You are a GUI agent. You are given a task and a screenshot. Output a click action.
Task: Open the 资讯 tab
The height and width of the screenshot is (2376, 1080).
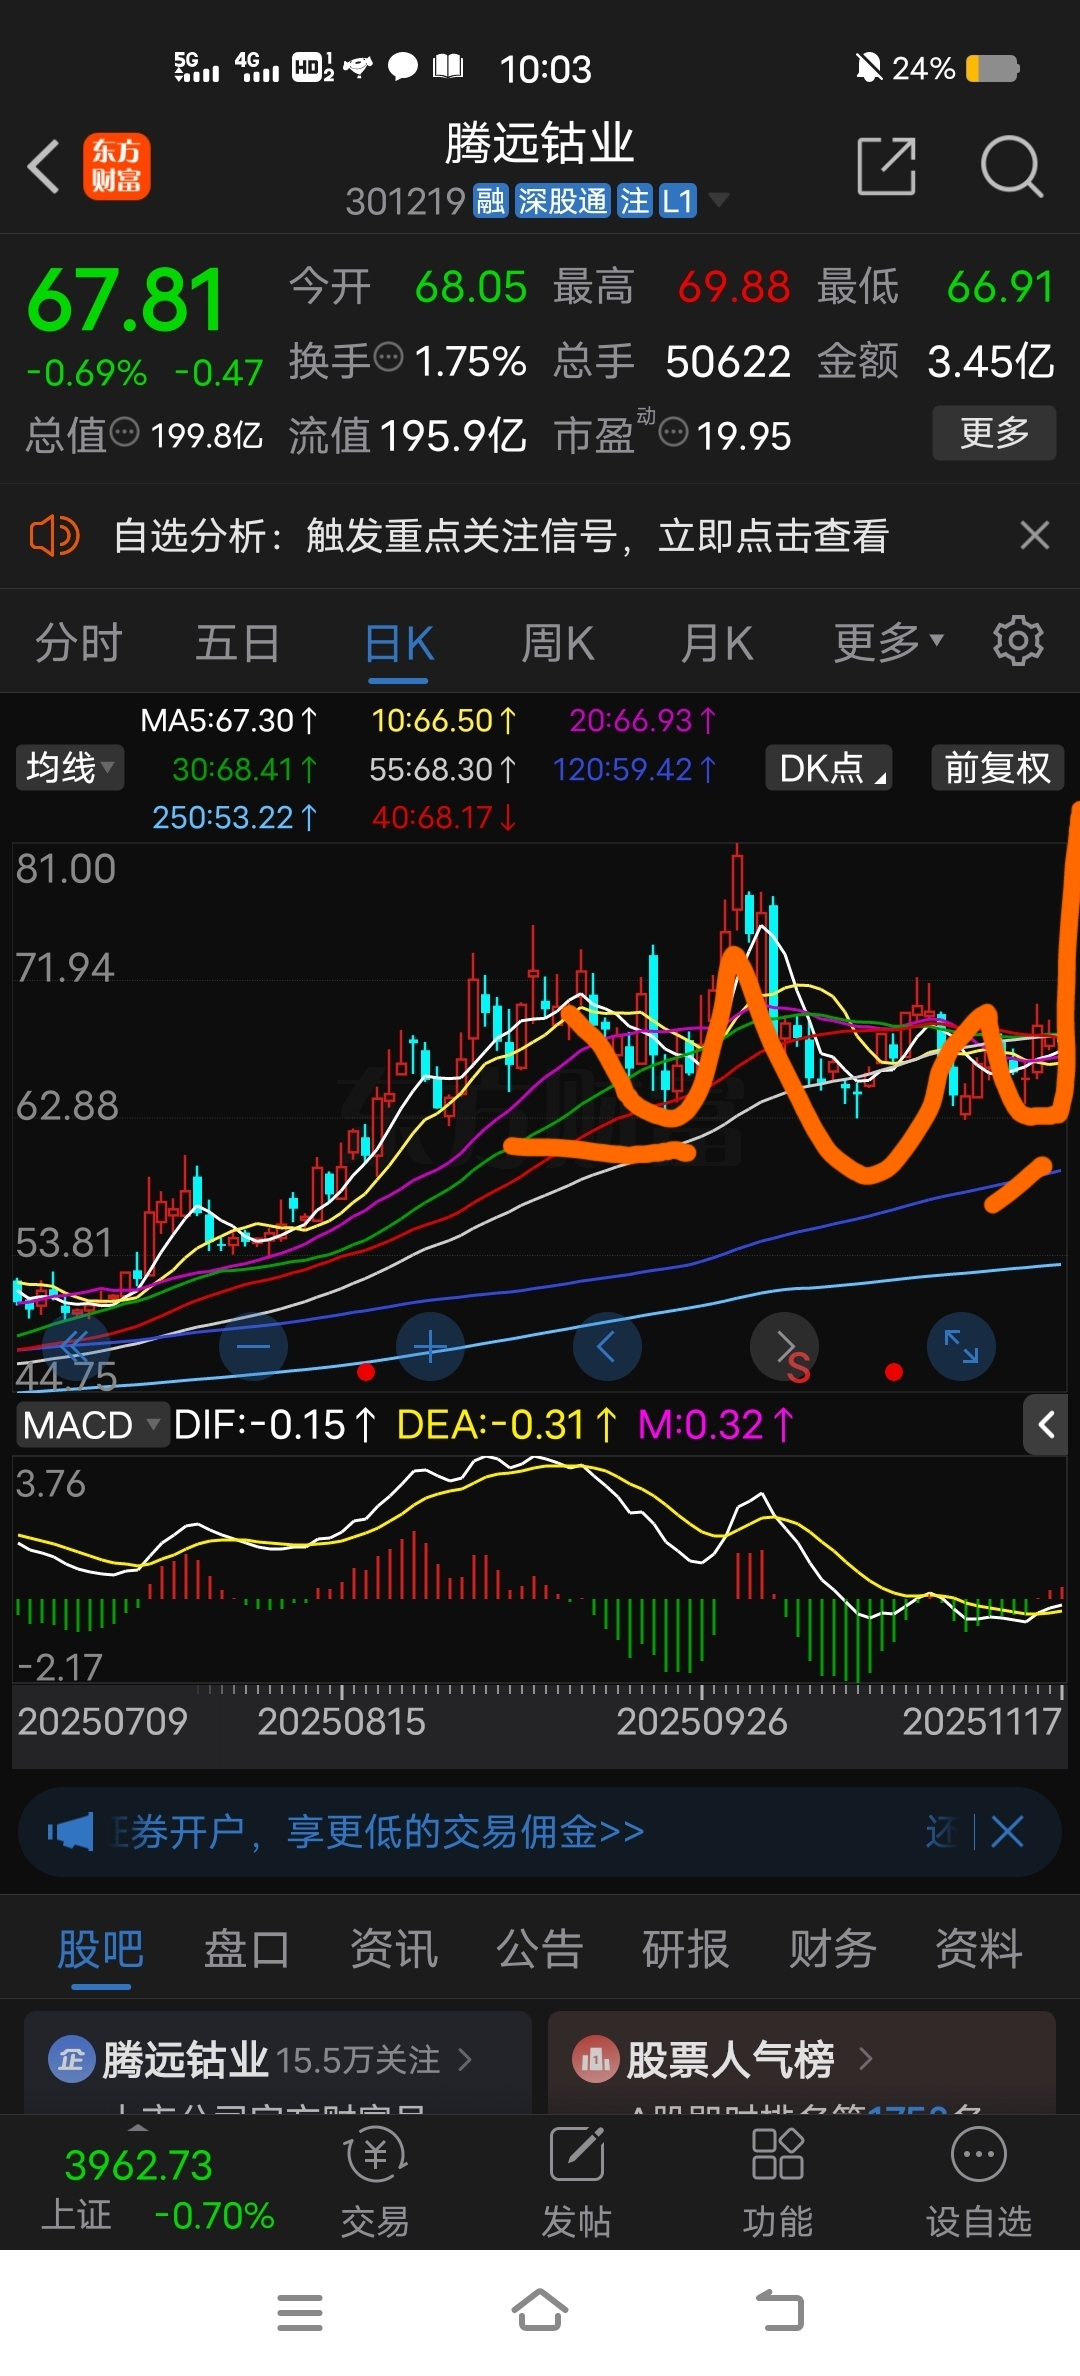click(394, 1949)
